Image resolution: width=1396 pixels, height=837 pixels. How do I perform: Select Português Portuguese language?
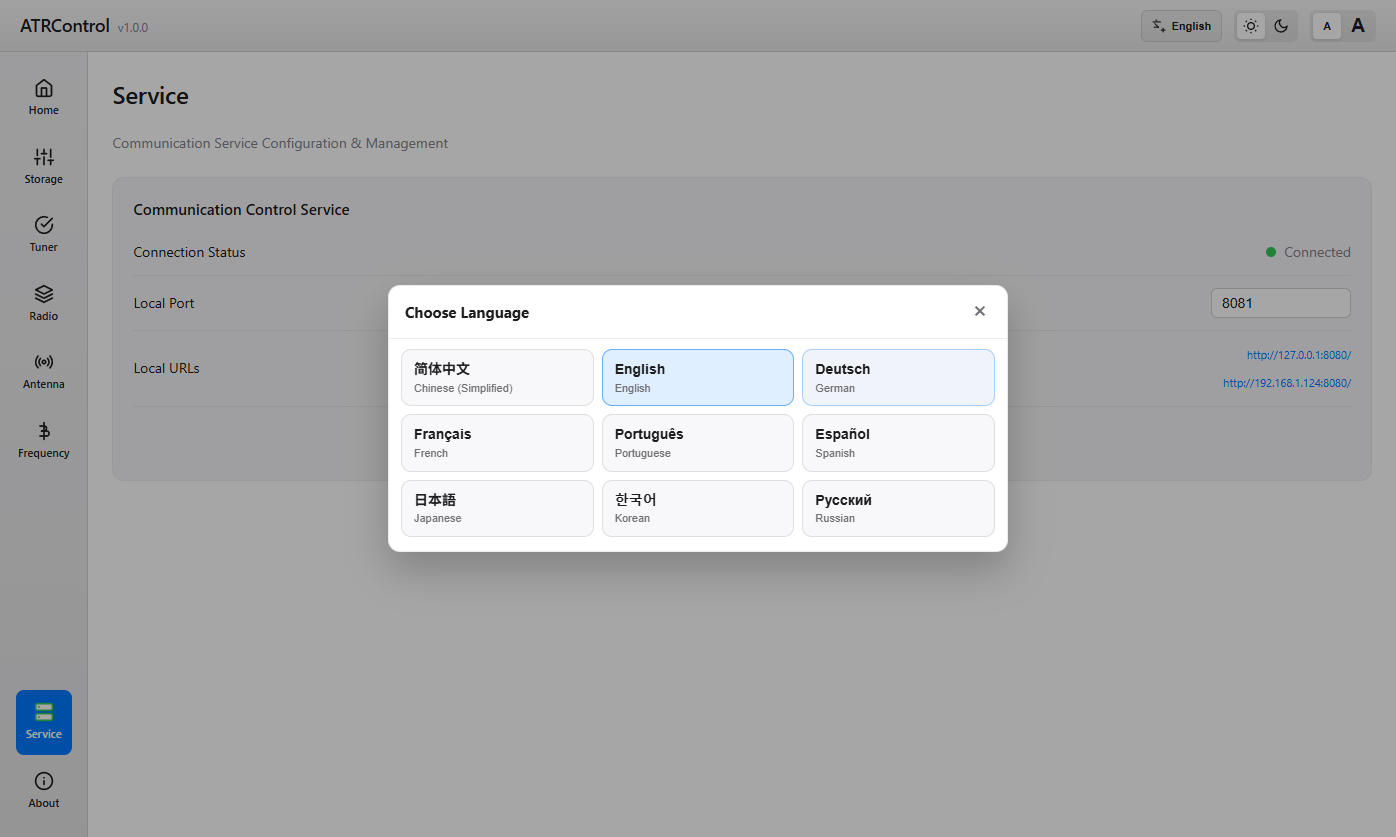pos(698,443)
